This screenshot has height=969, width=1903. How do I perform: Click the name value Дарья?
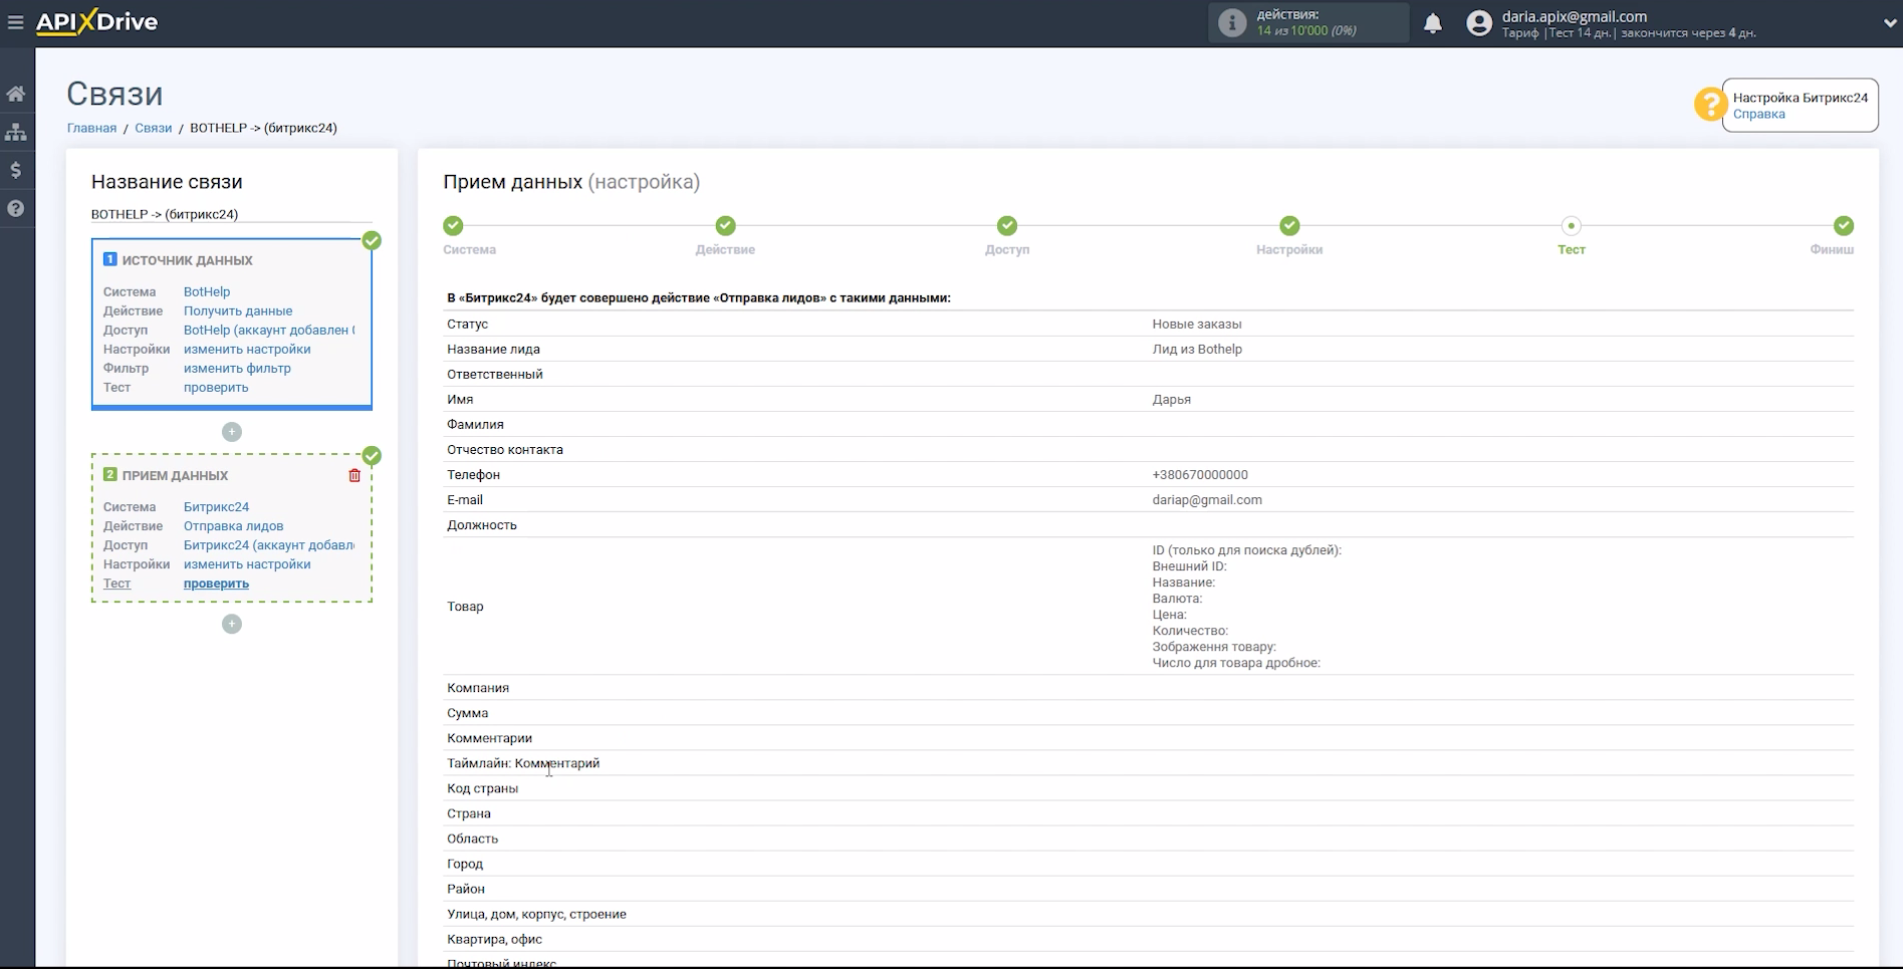tap(1171, 399)
